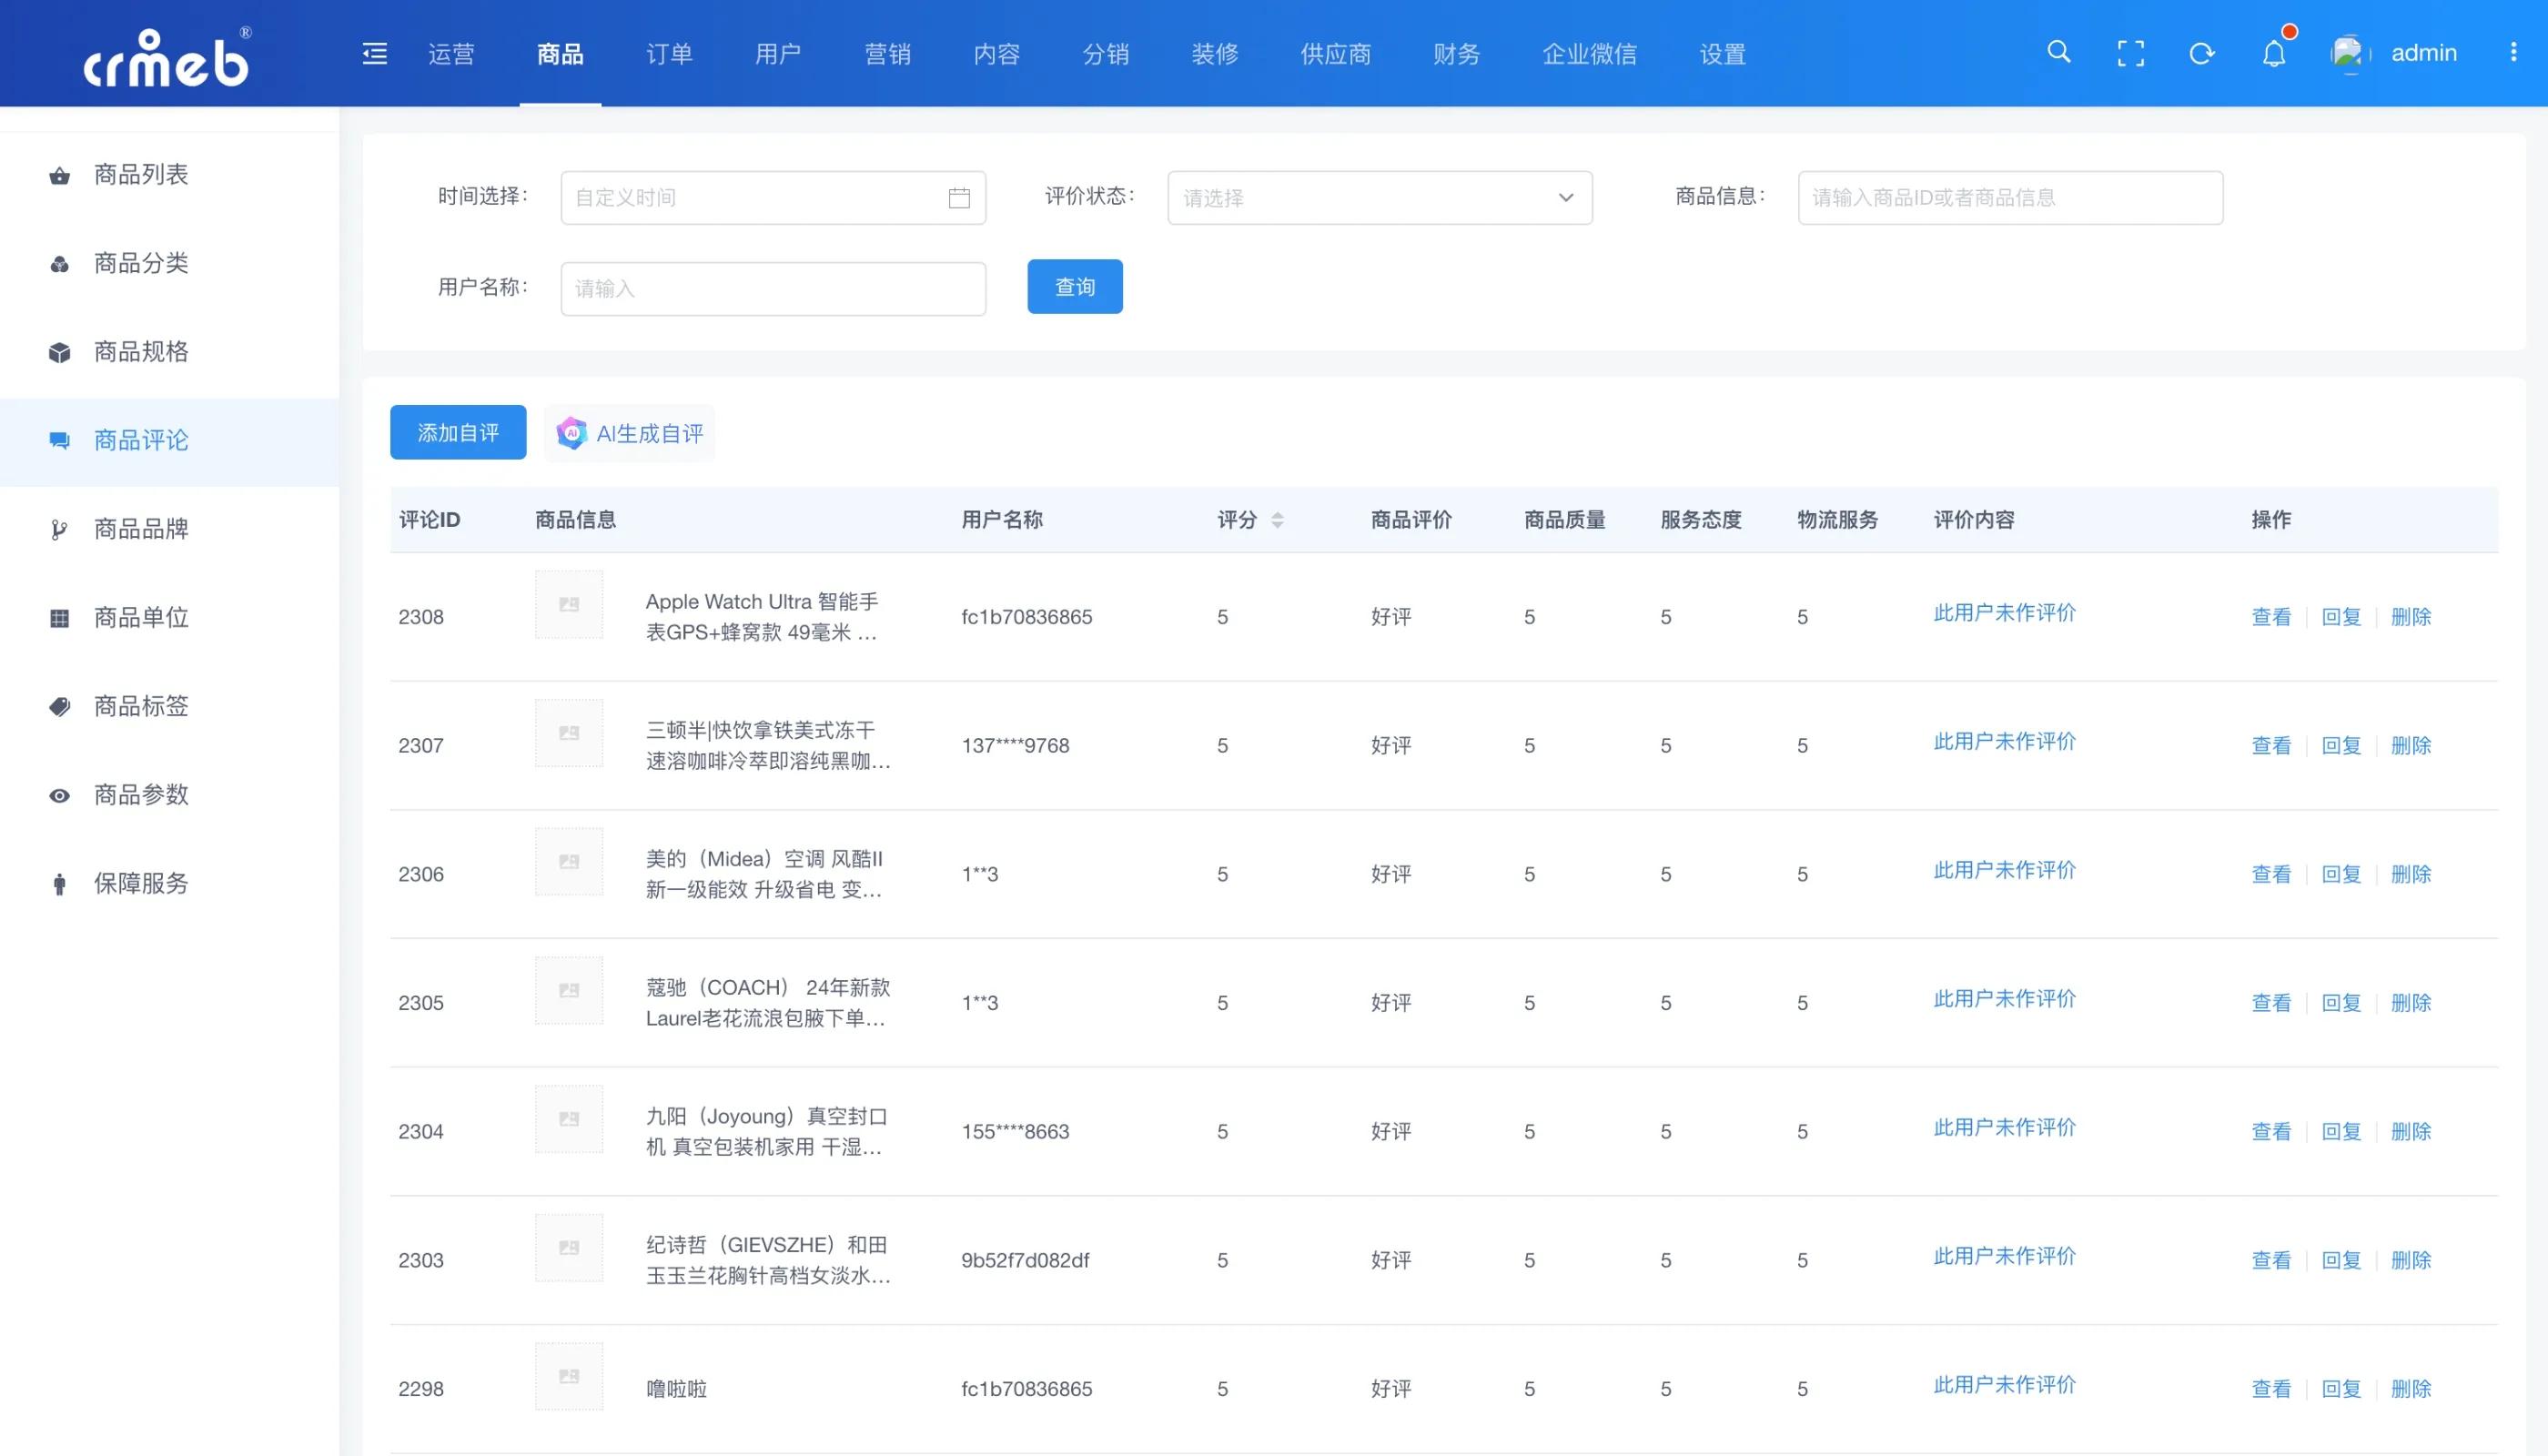
Task: Open the 设置 top menu
Action: 1723,54
